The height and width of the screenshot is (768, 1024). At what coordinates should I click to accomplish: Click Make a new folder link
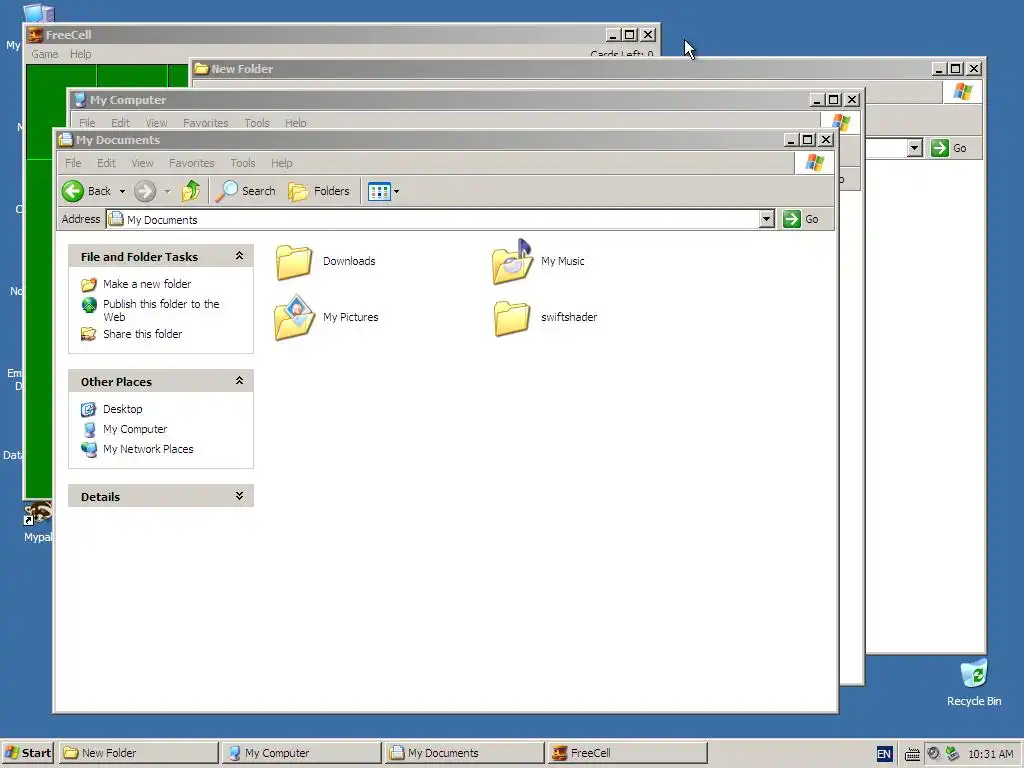pos(147,284)
